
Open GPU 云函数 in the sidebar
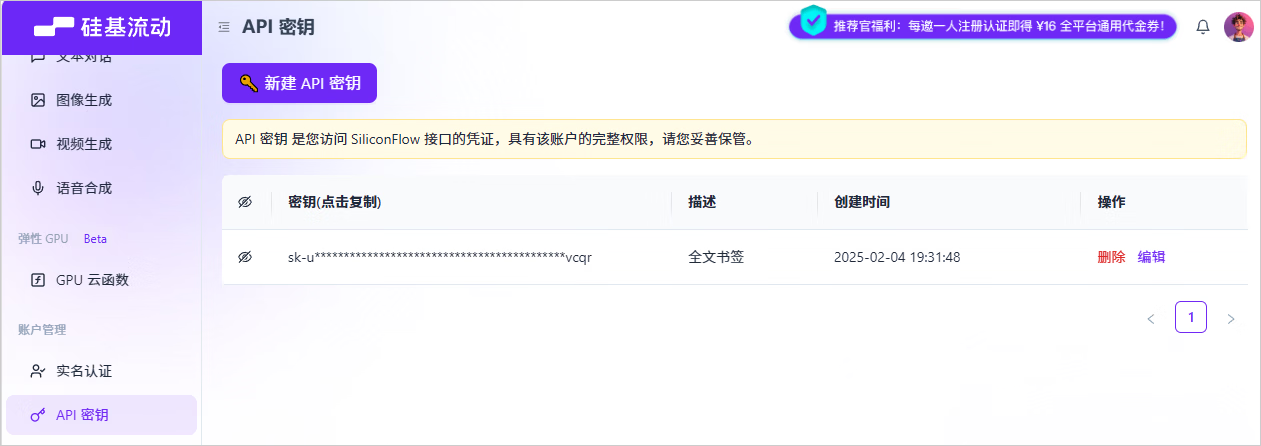(101, 280)
